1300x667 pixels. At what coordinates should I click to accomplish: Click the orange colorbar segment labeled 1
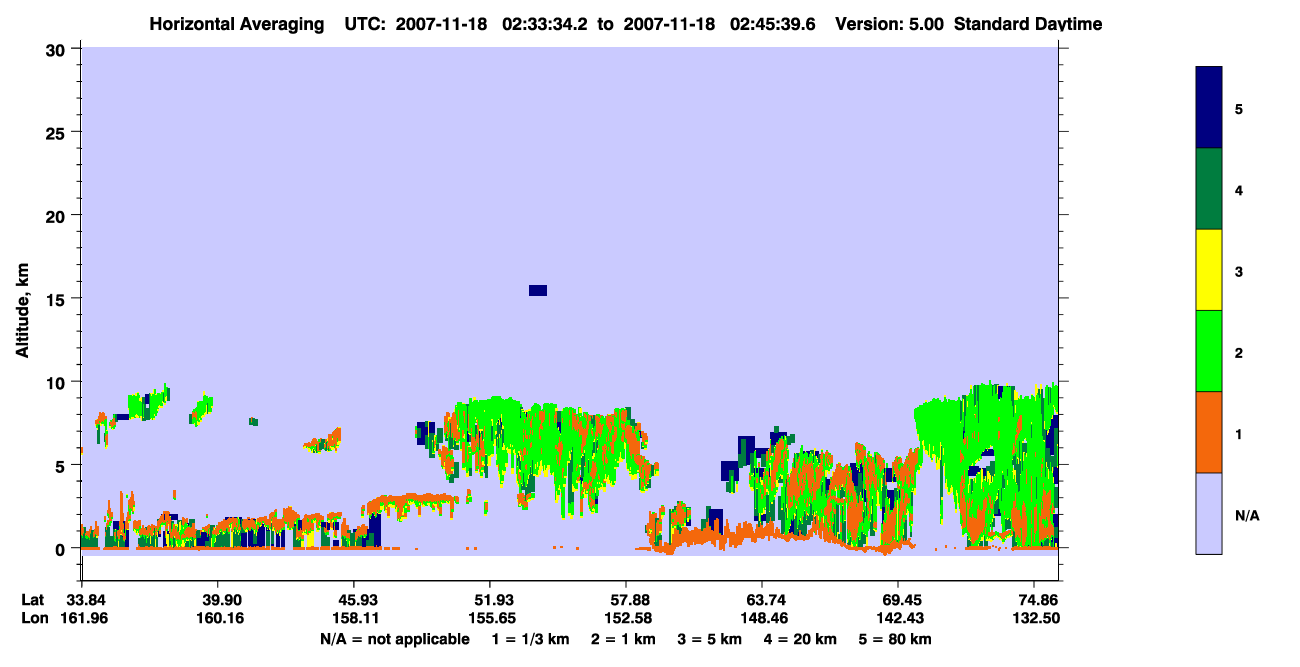pyautogui.click(x=1209, y=432)
